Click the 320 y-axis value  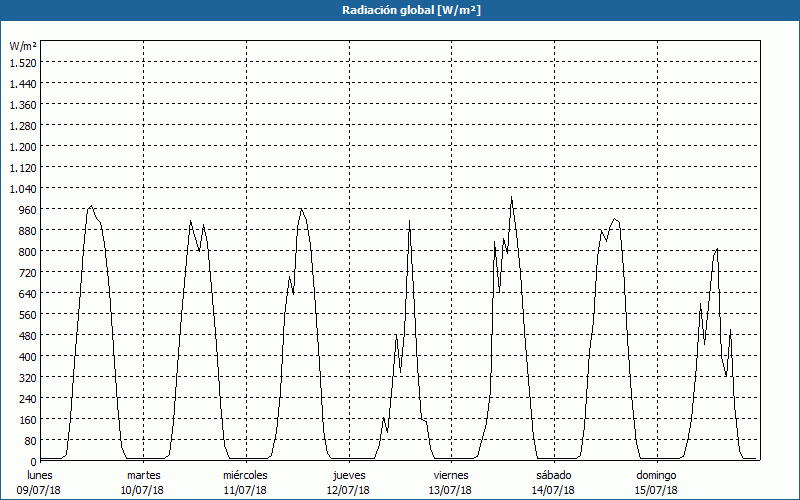28,378
